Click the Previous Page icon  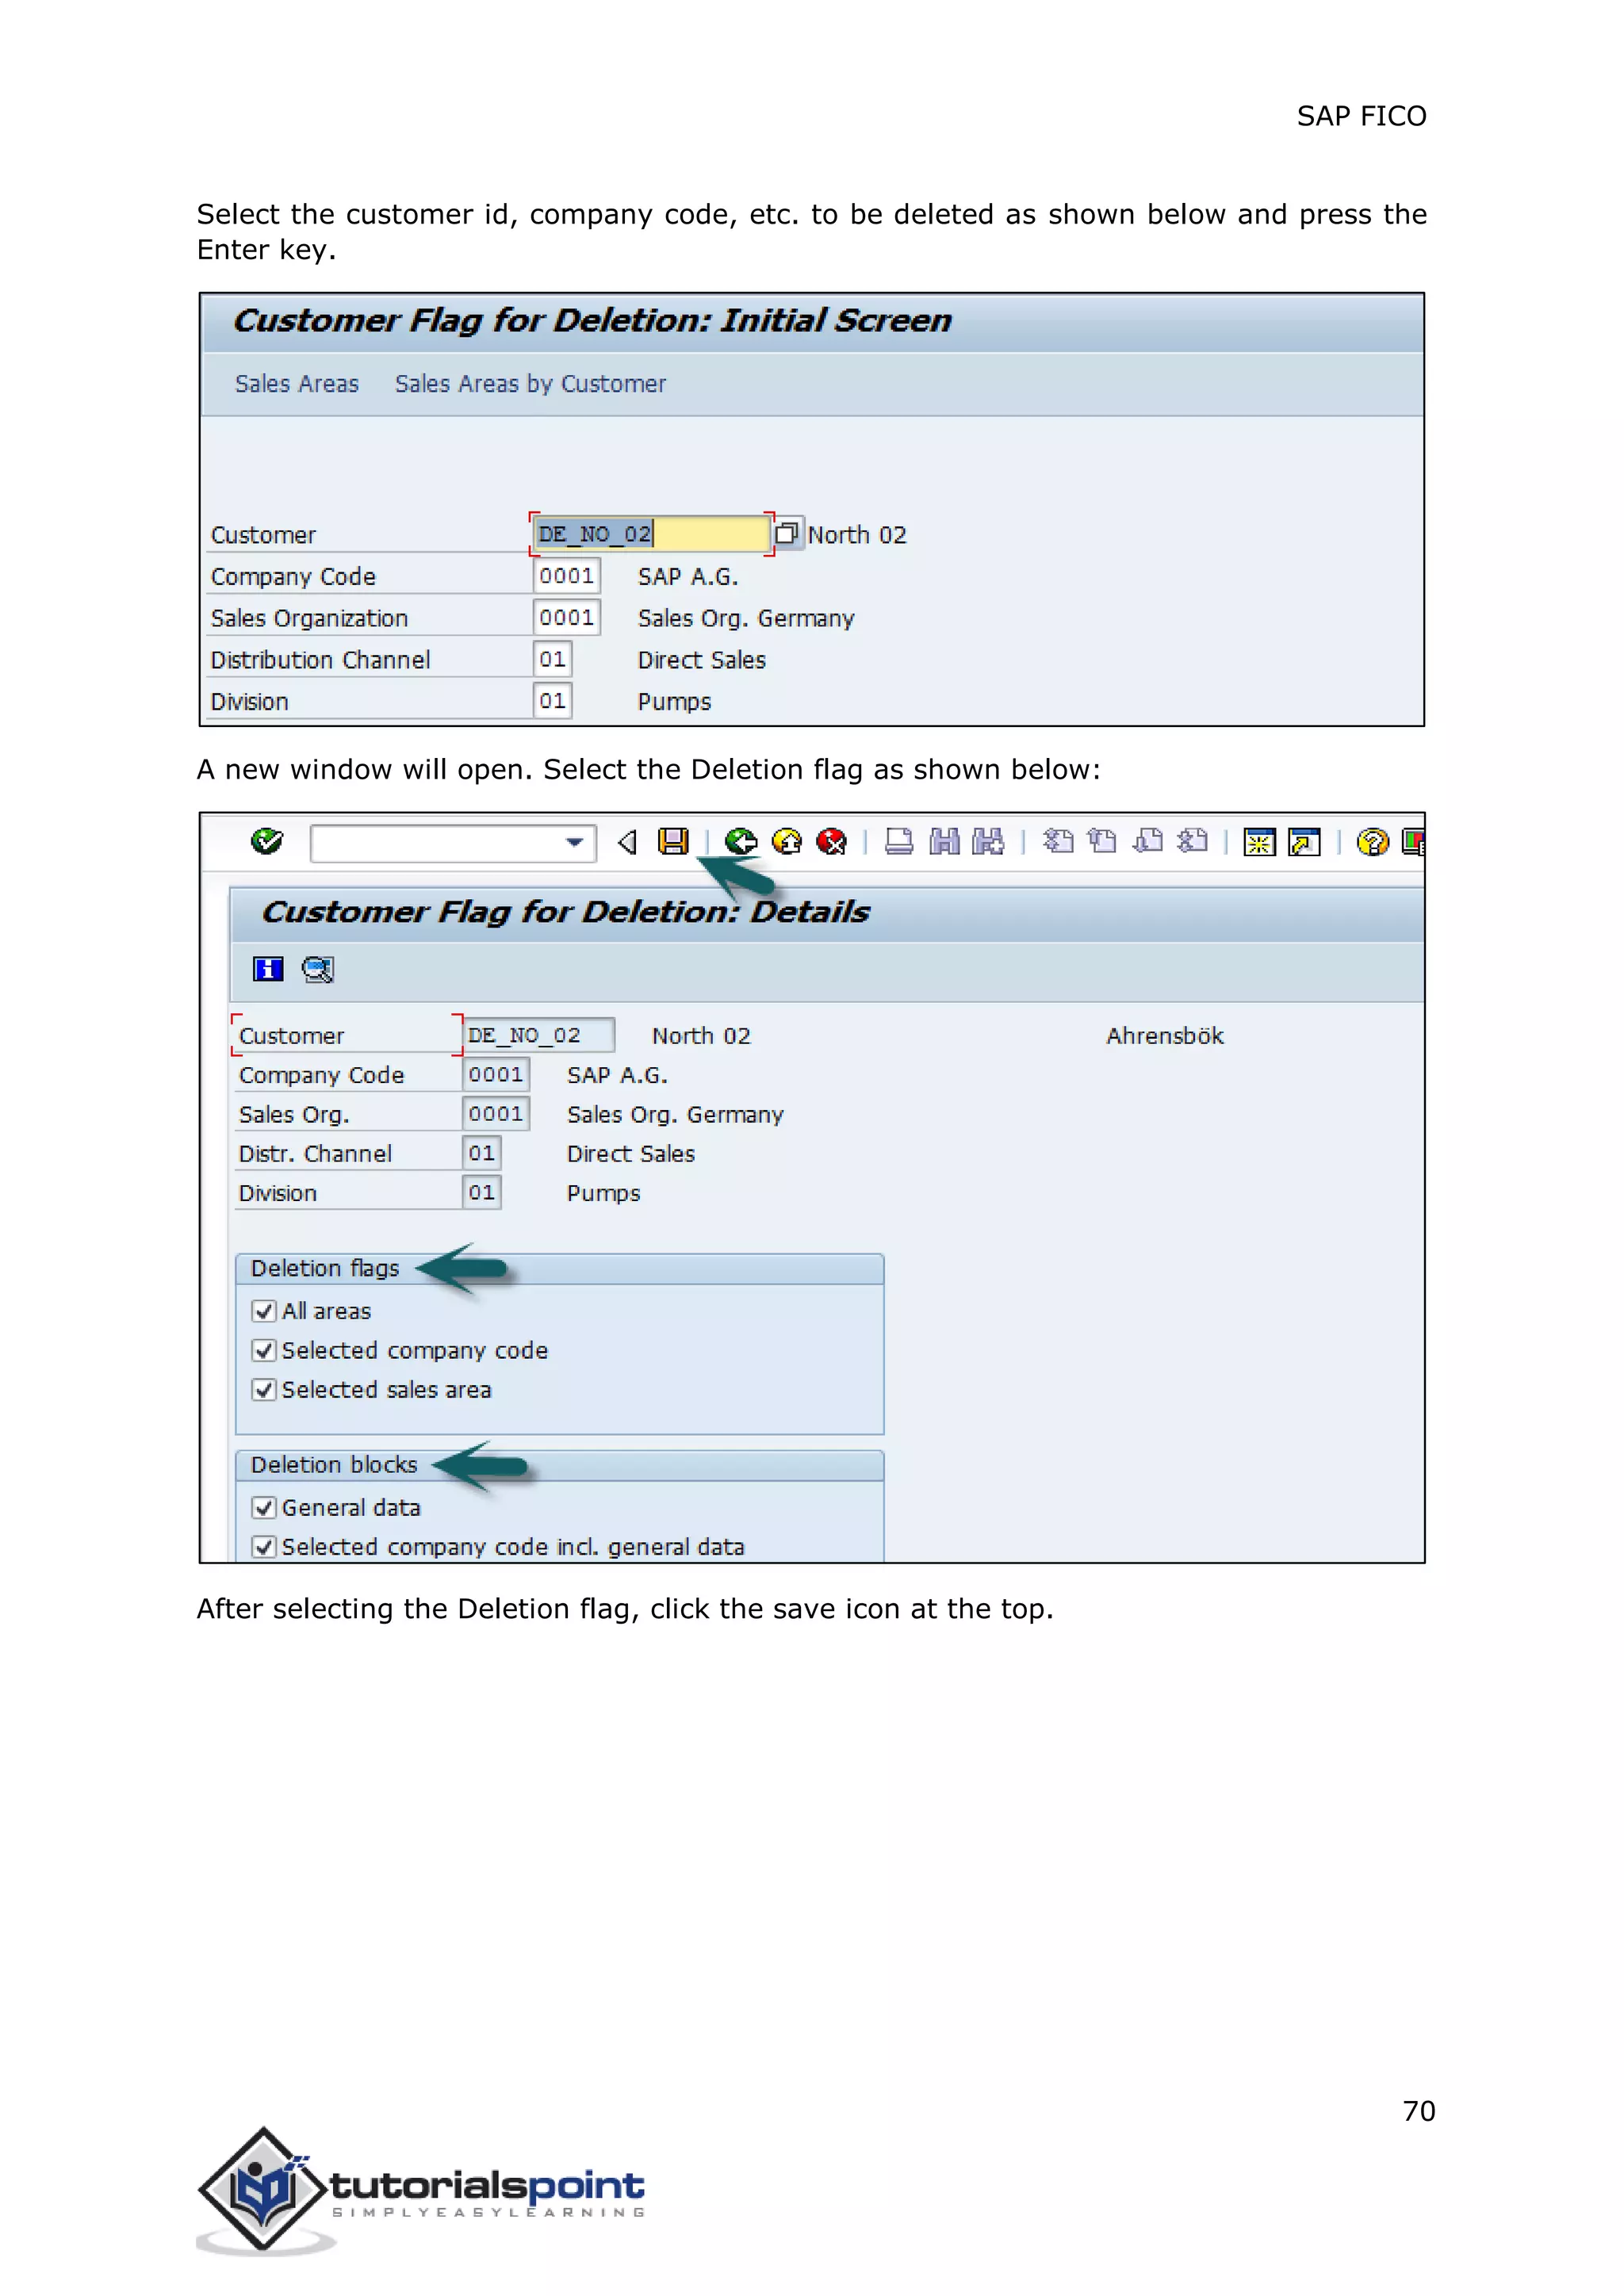[x=1103, y=842]
